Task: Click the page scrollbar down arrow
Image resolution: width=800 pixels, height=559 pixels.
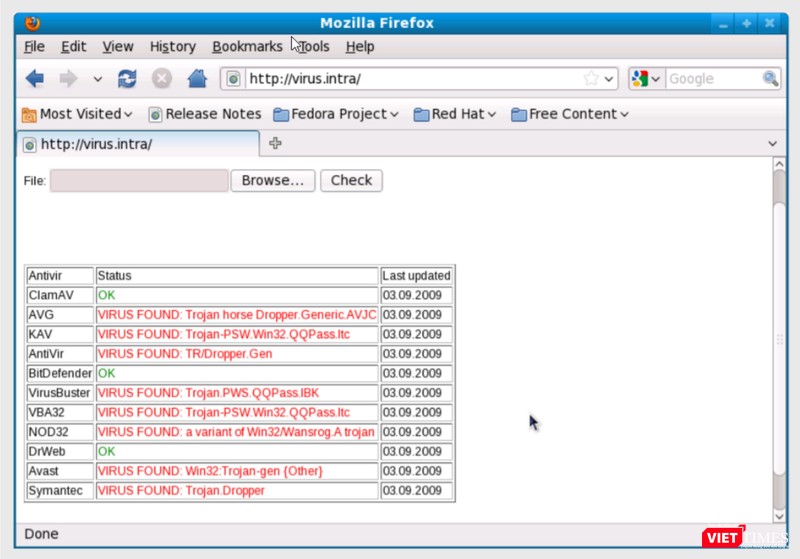Action: [779, 516]
